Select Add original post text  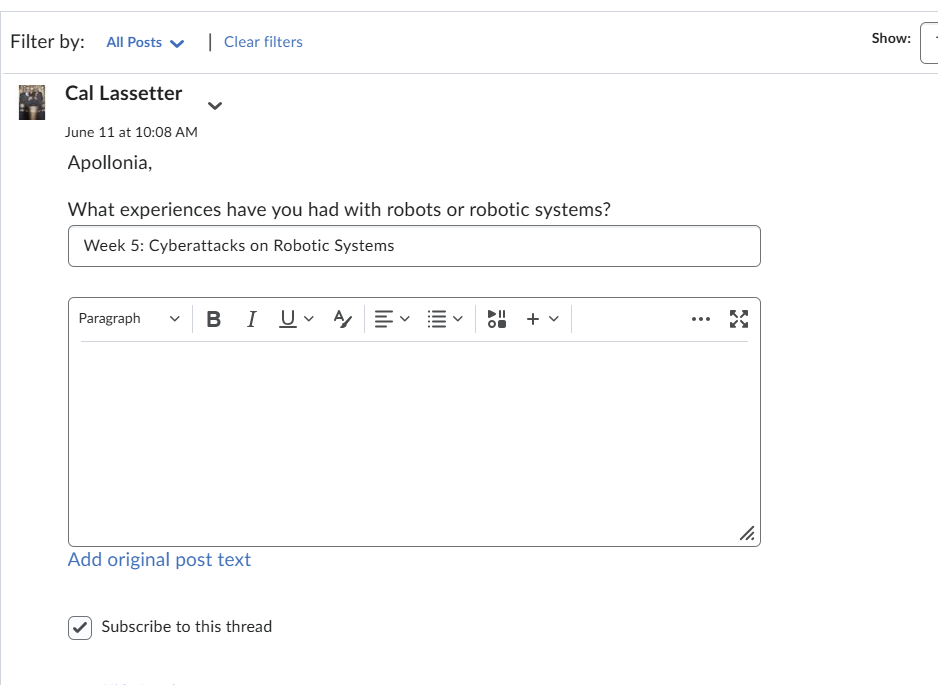click(159, 559)
